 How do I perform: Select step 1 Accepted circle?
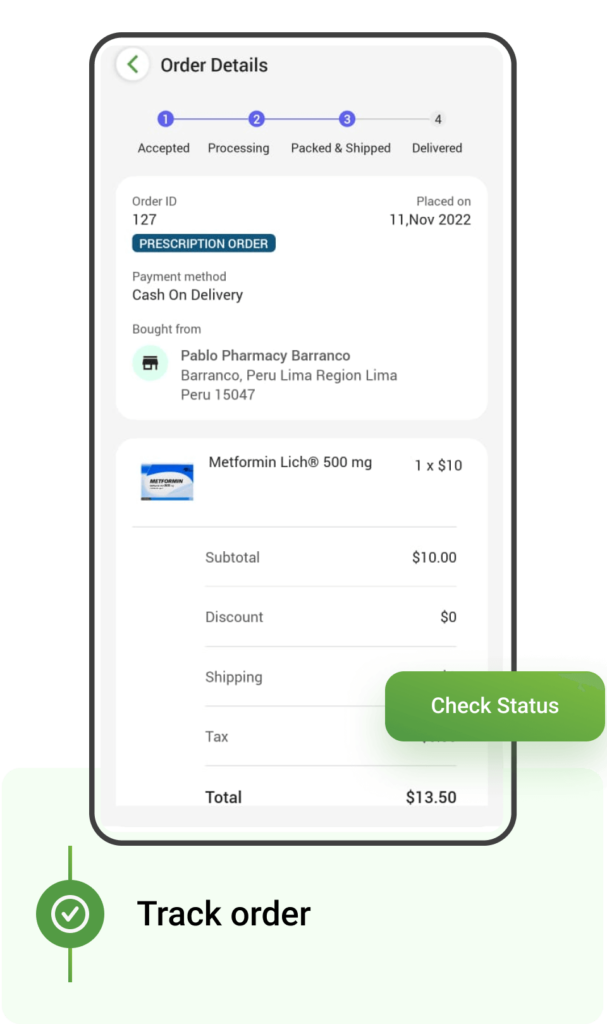click(x=165, y=119)
